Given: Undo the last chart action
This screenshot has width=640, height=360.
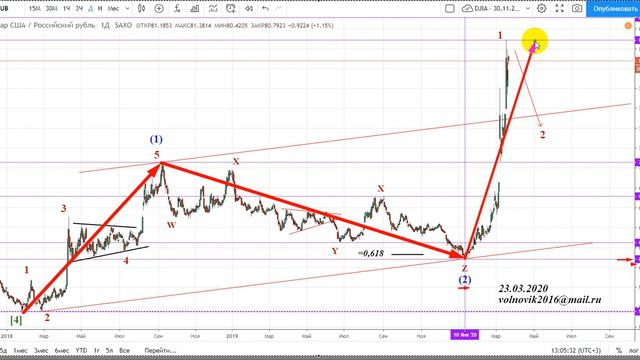Looking at the screenshot, I should [x=265, y=8].
